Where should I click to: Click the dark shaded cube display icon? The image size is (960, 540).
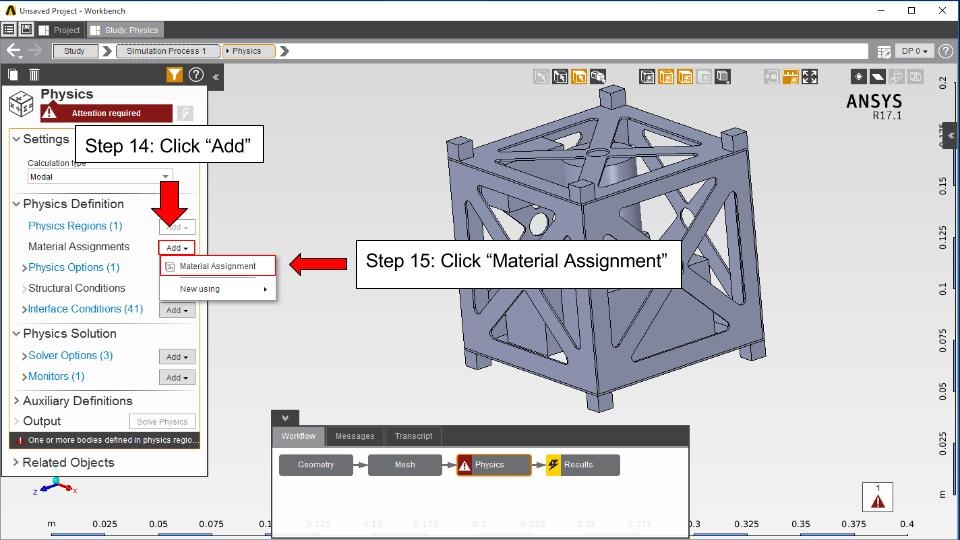coord(723,77)
